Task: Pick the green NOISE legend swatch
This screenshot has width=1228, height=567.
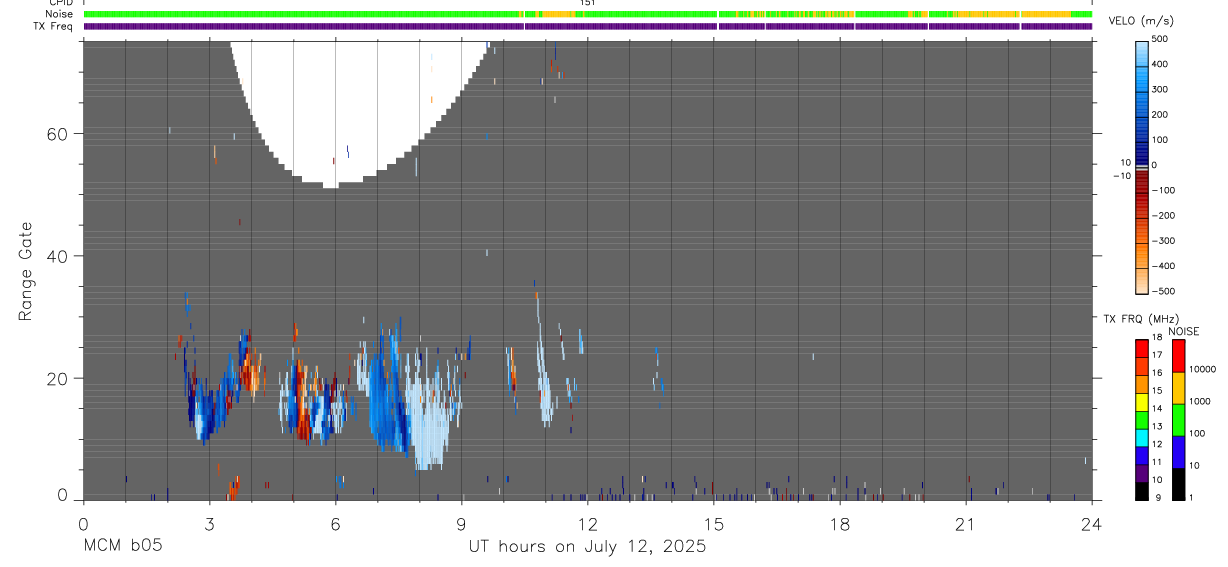Action: coord(1179,420)
